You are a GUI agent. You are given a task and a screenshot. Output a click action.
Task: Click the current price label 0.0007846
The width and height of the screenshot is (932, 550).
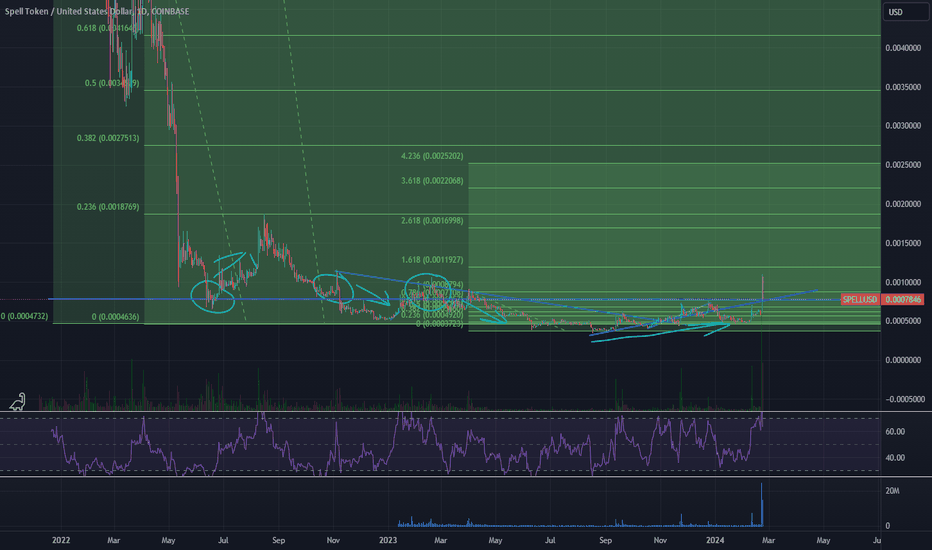[x=902, y=300]
